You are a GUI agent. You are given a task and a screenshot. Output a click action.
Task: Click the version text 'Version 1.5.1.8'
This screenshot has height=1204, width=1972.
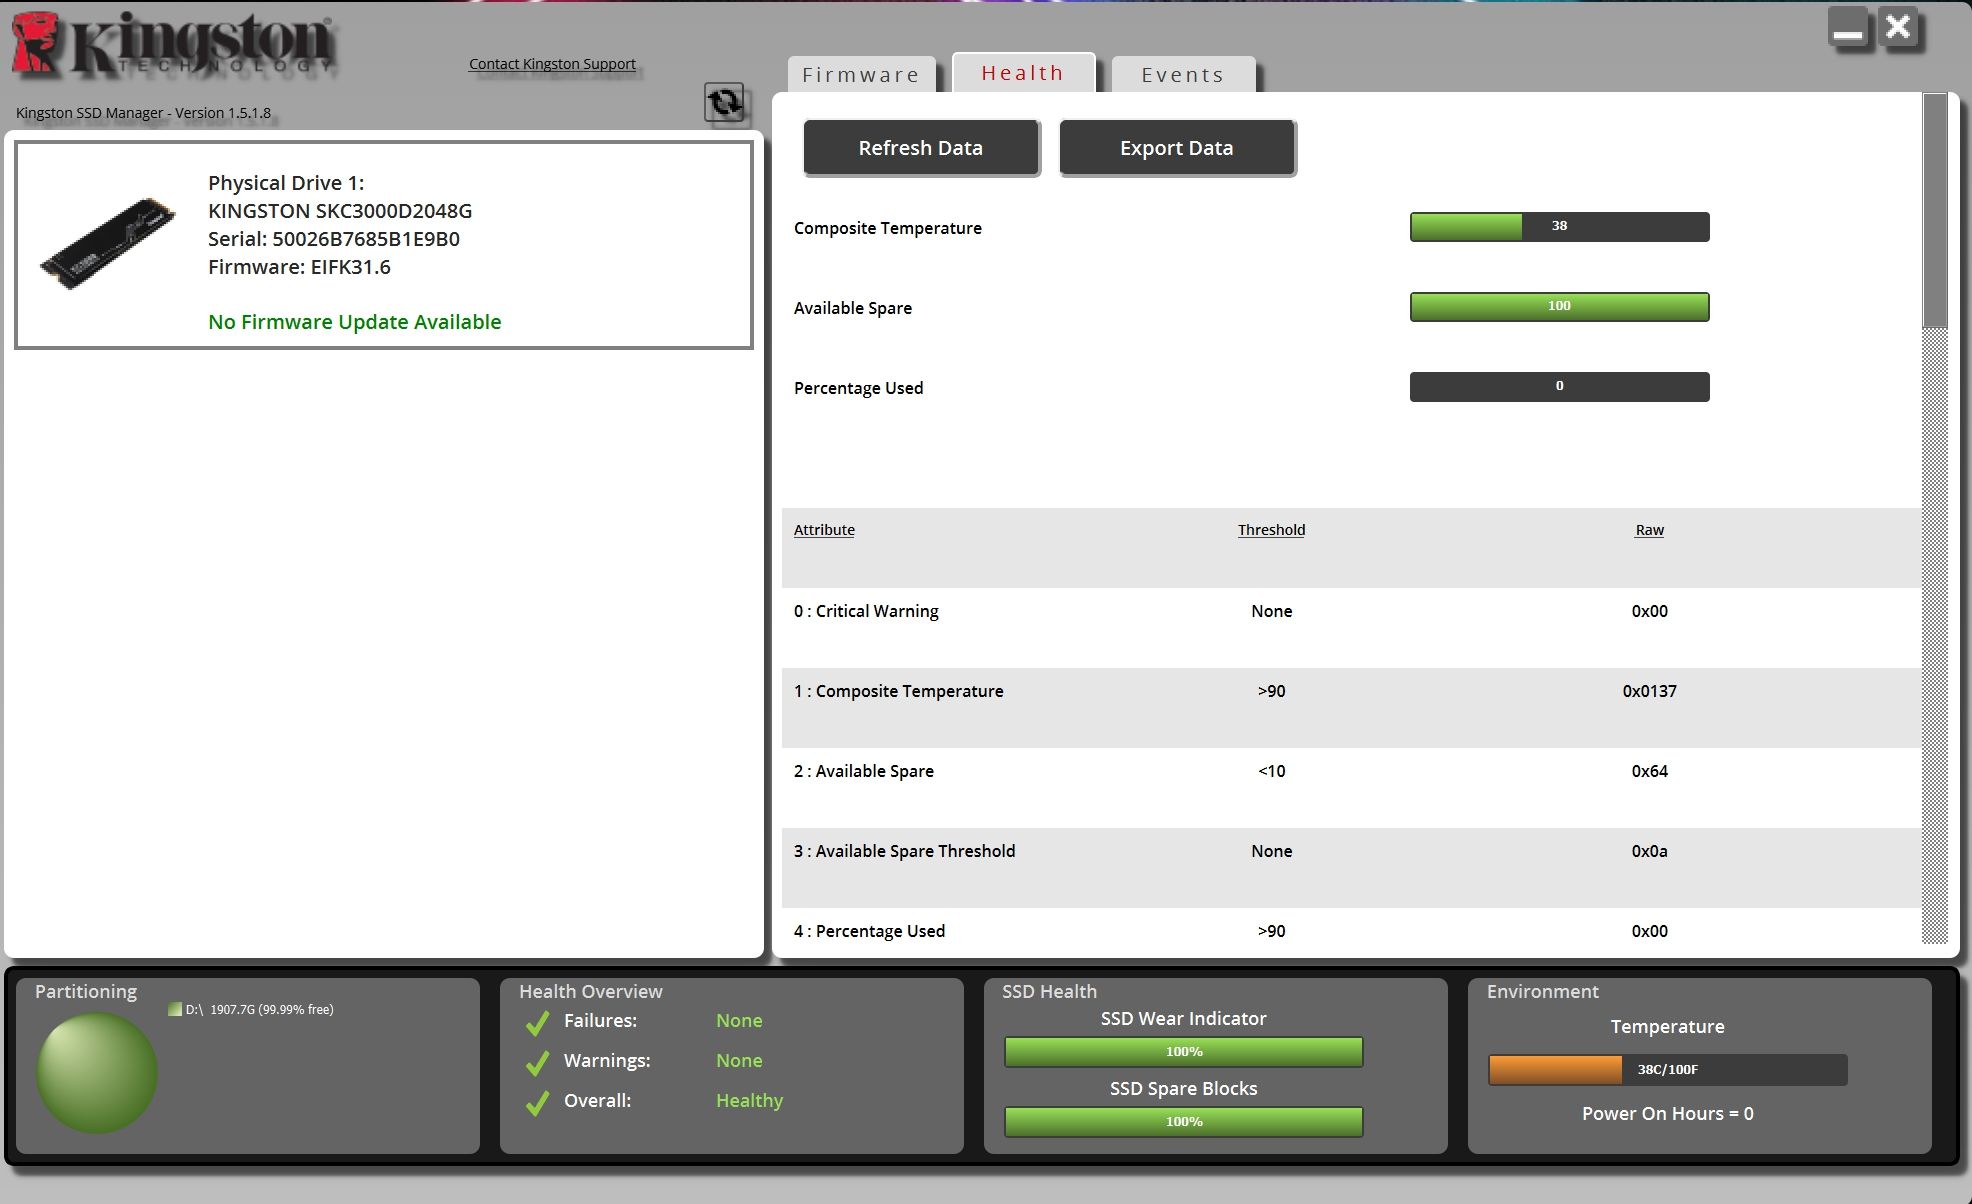point(223,113)
